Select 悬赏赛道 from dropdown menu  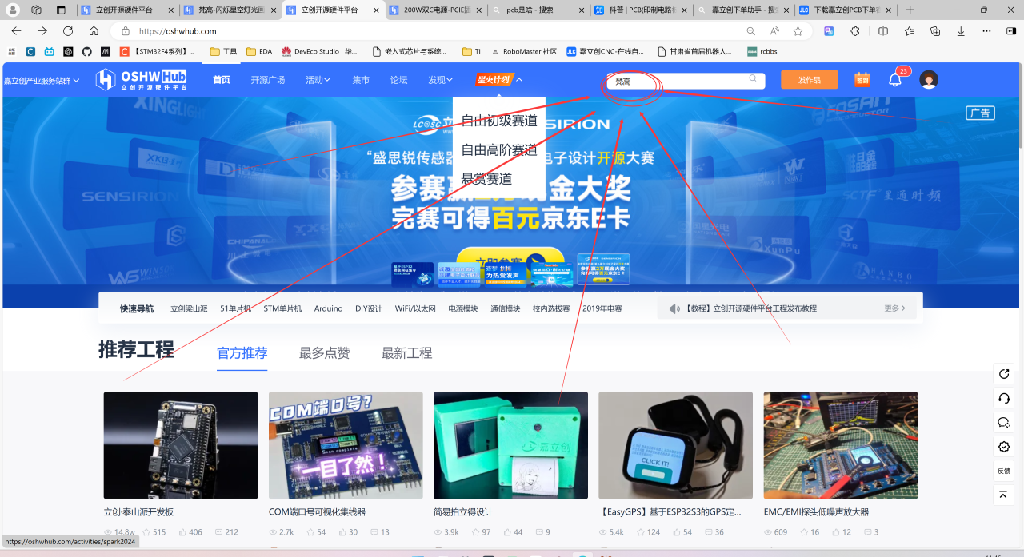pos(487,179)
